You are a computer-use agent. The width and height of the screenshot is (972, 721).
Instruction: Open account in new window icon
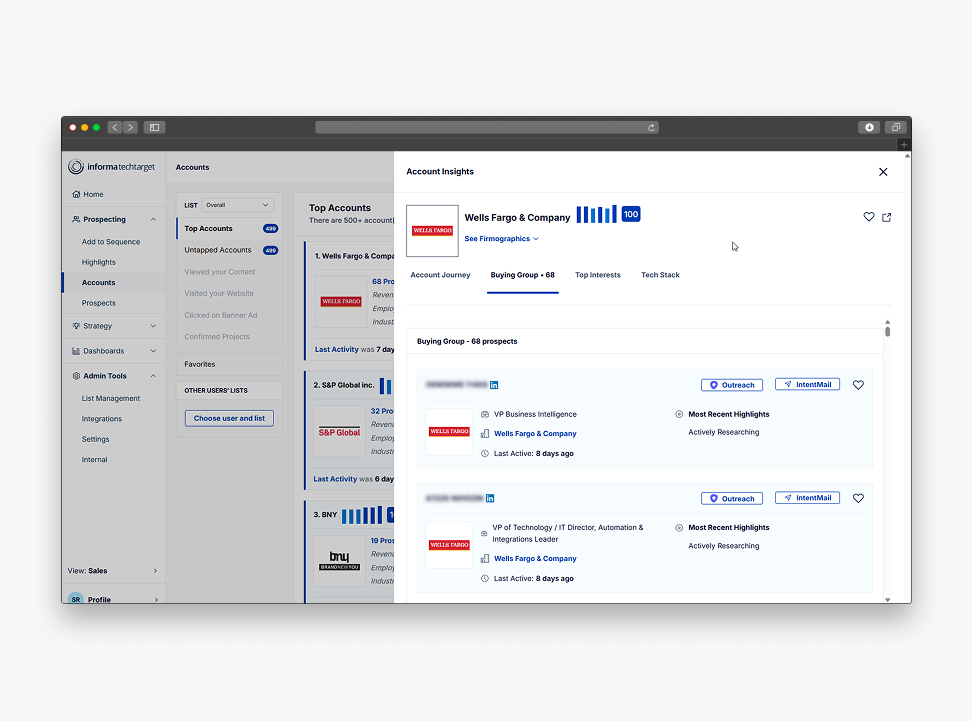point(886,217)
